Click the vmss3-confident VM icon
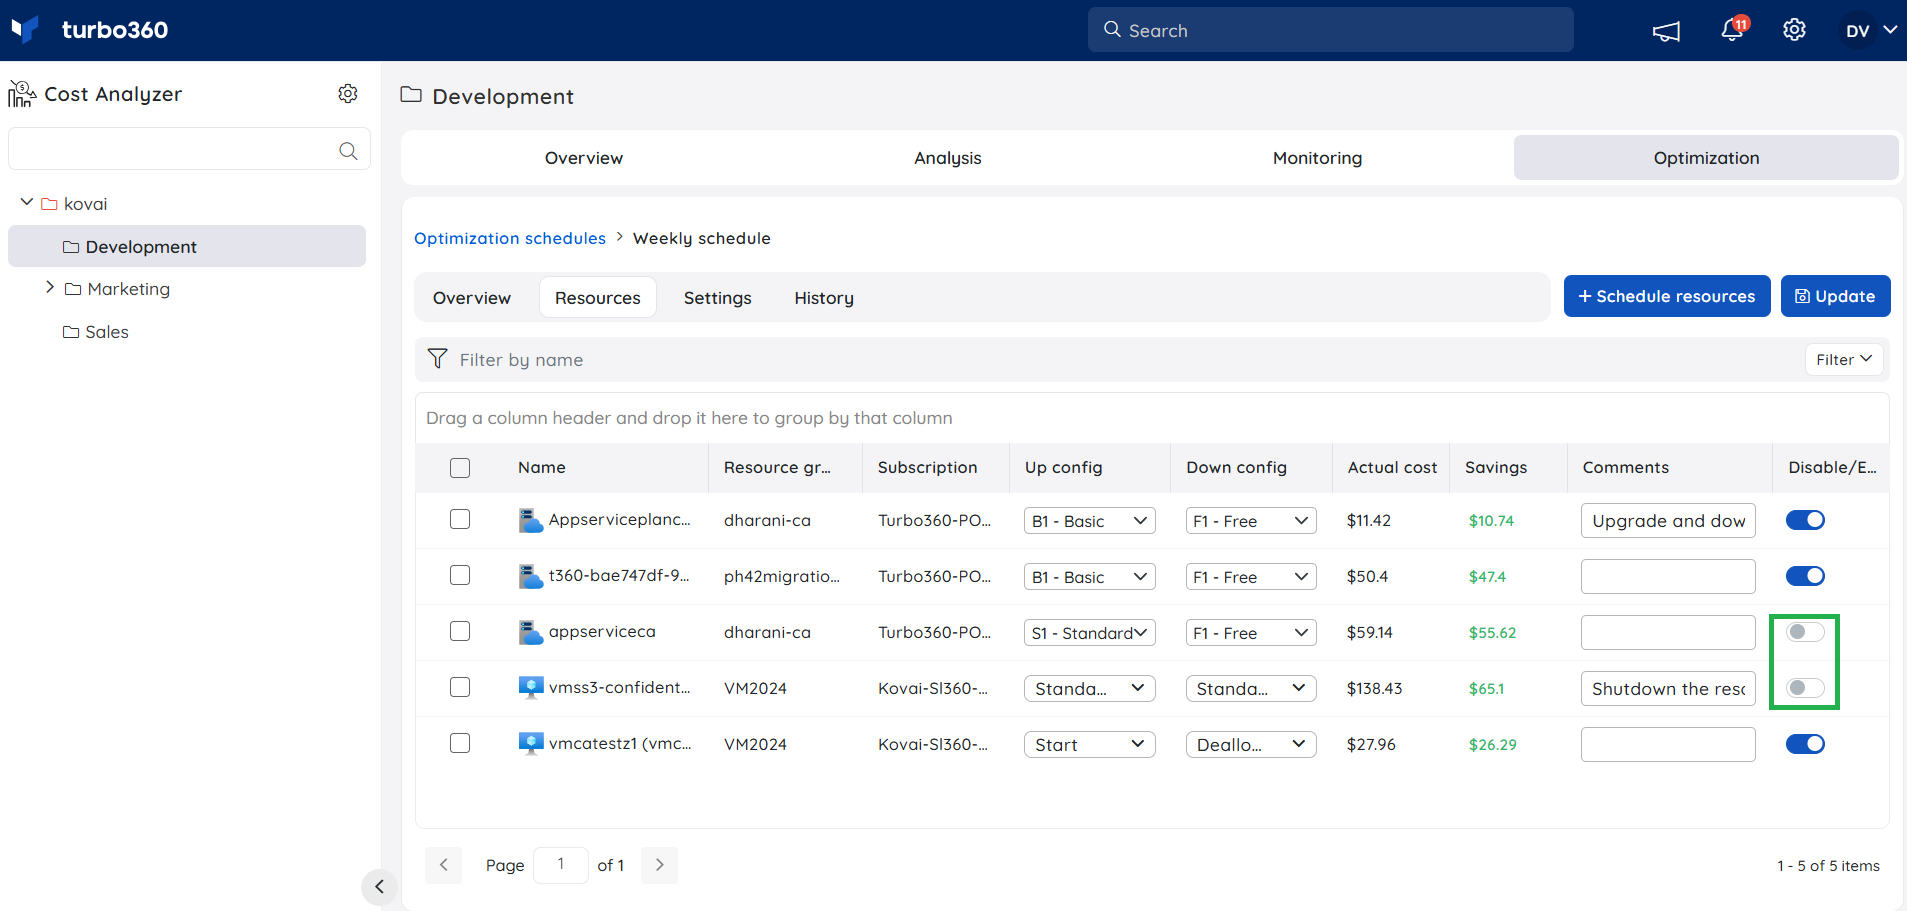The height and width of the screenshot is (911, 1907). (x=531, y=687)
